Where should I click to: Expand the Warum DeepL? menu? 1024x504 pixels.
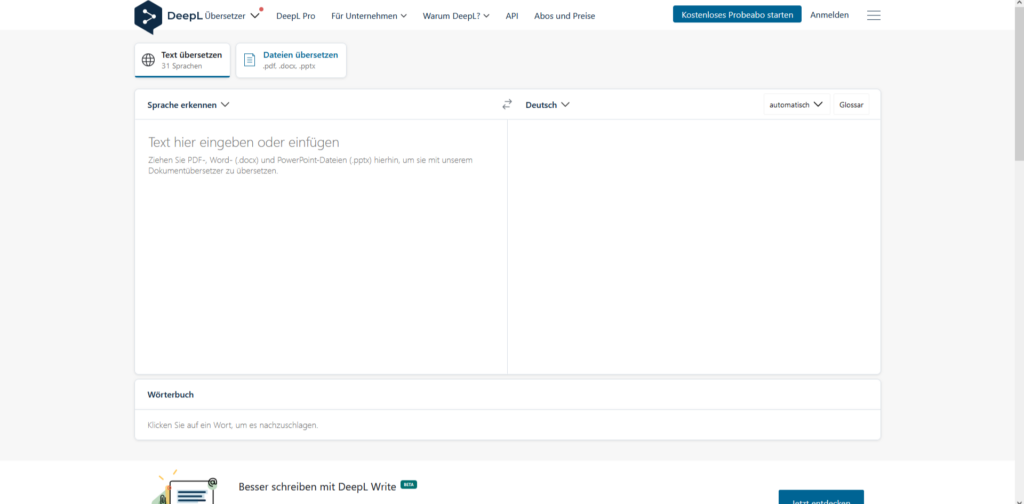click(456, 16)
